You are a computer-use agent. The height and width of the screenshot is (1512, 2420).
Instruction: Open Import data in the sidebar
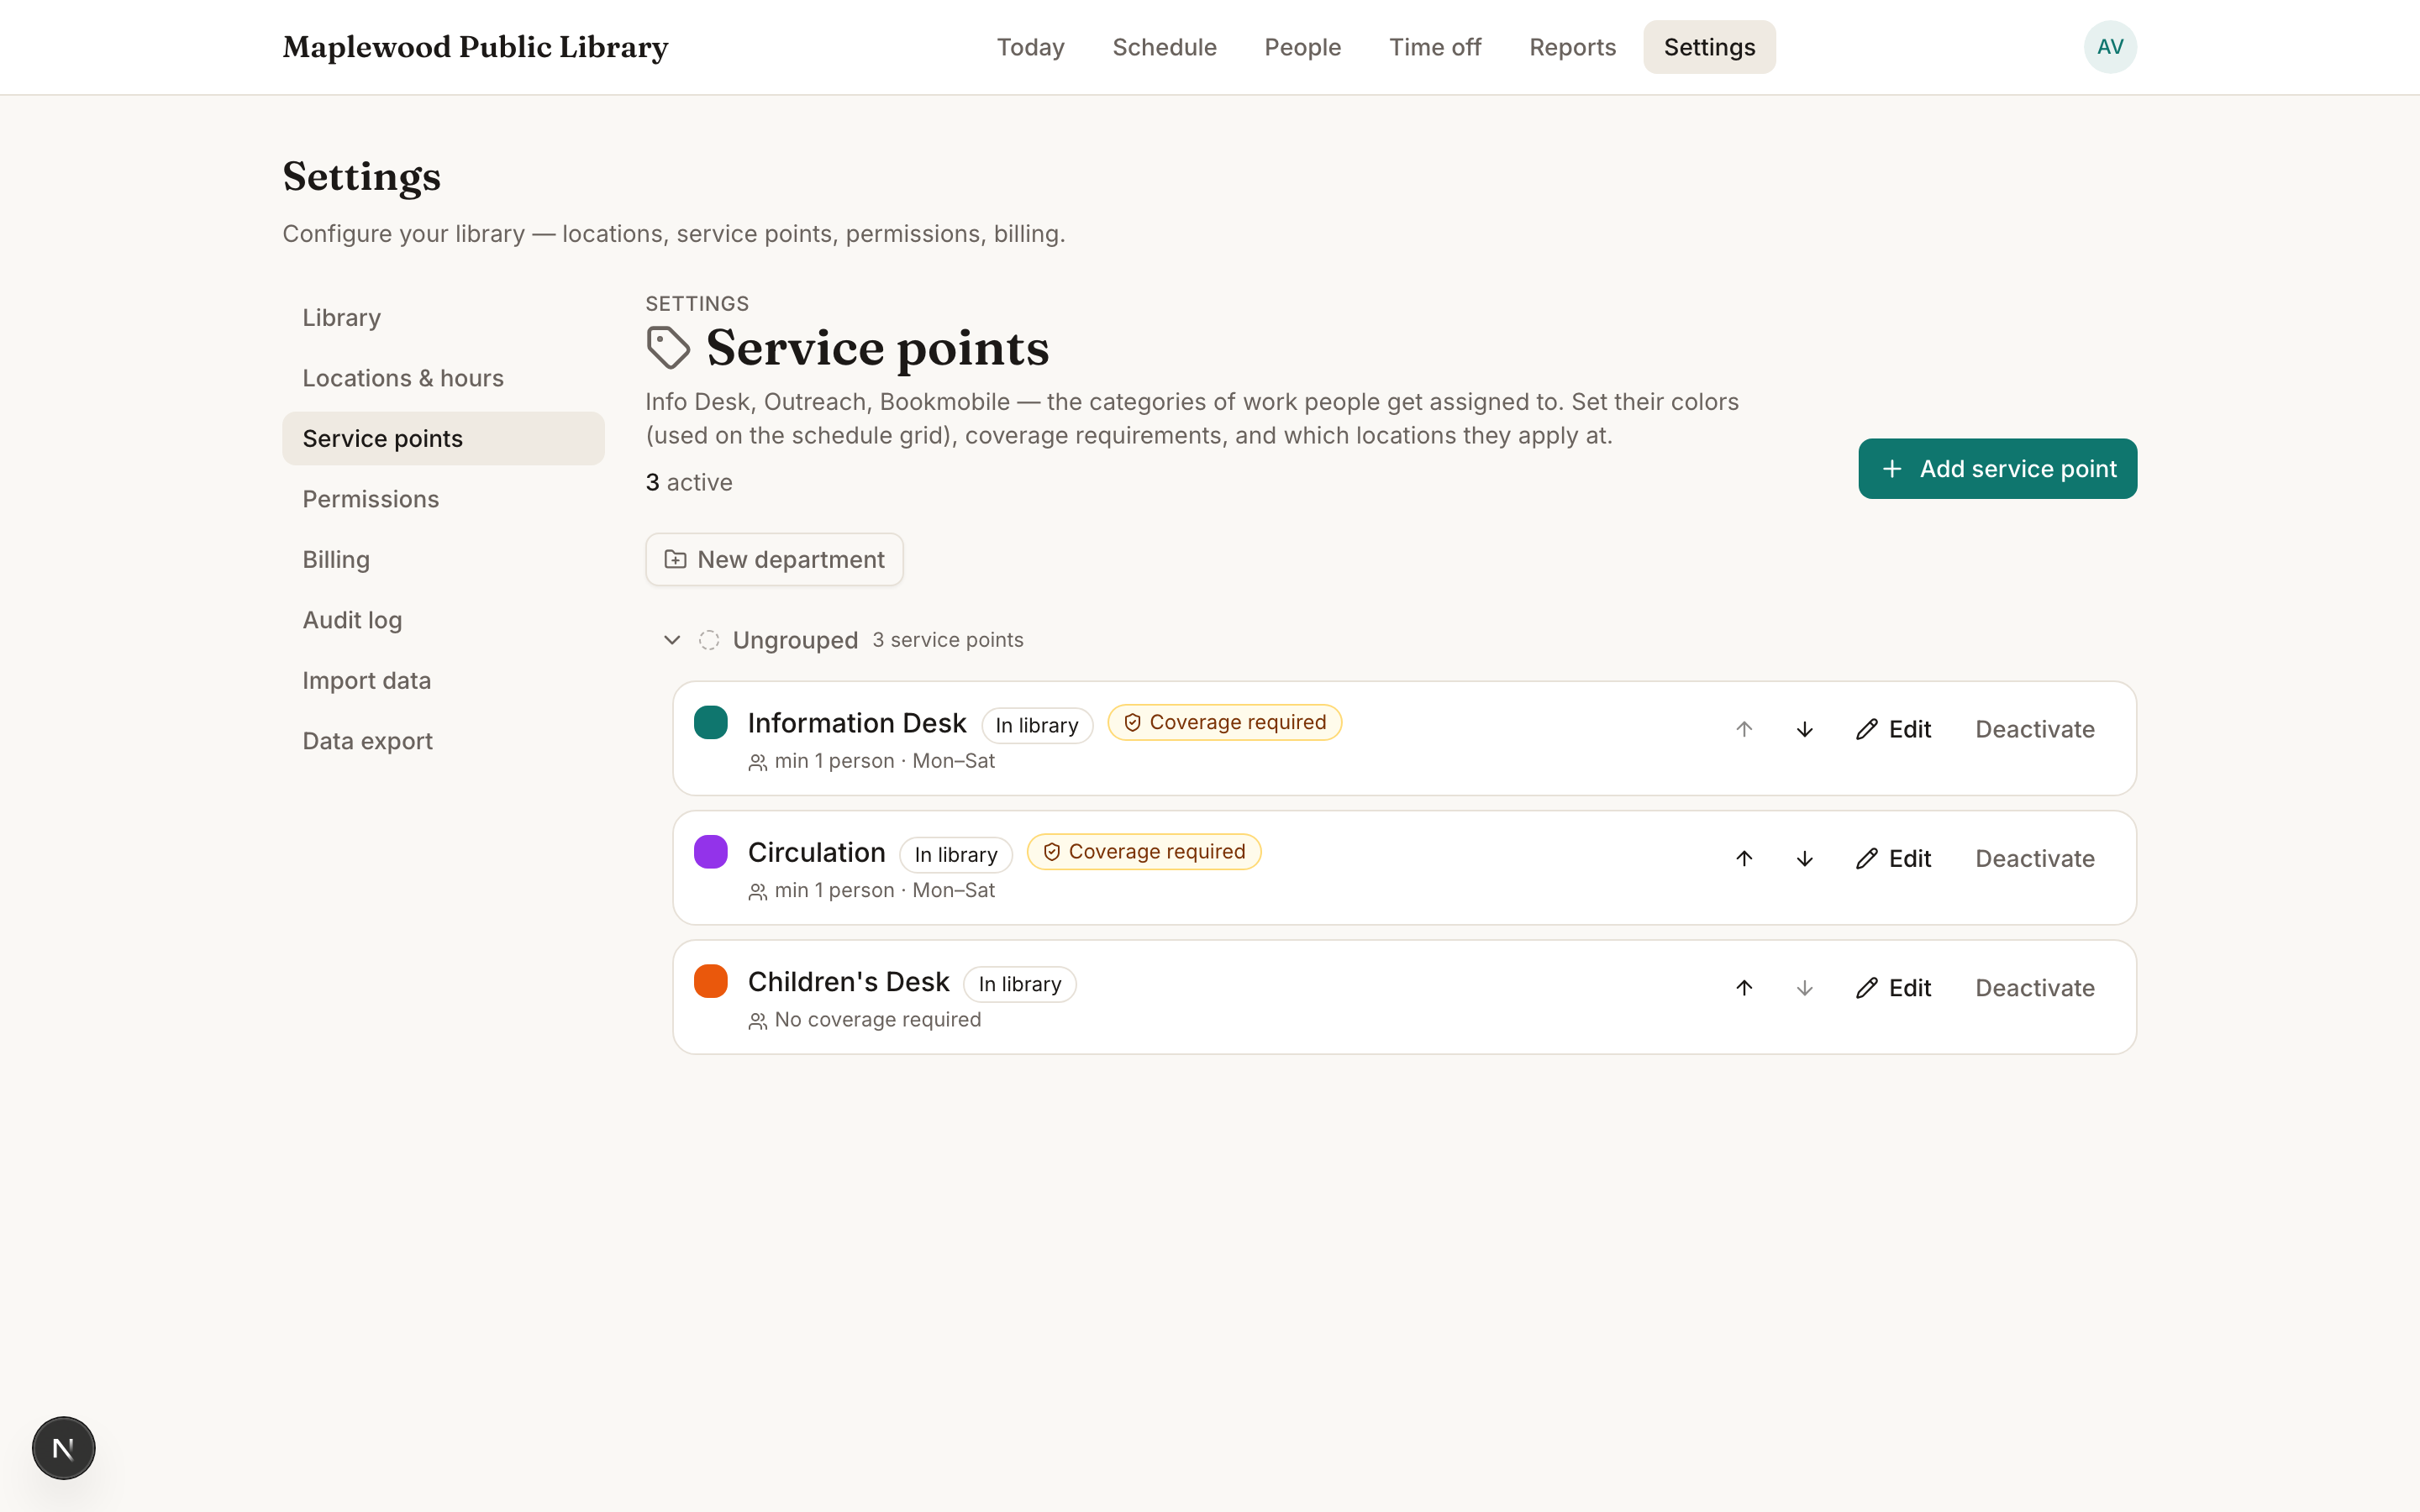[x=443, y=680]
